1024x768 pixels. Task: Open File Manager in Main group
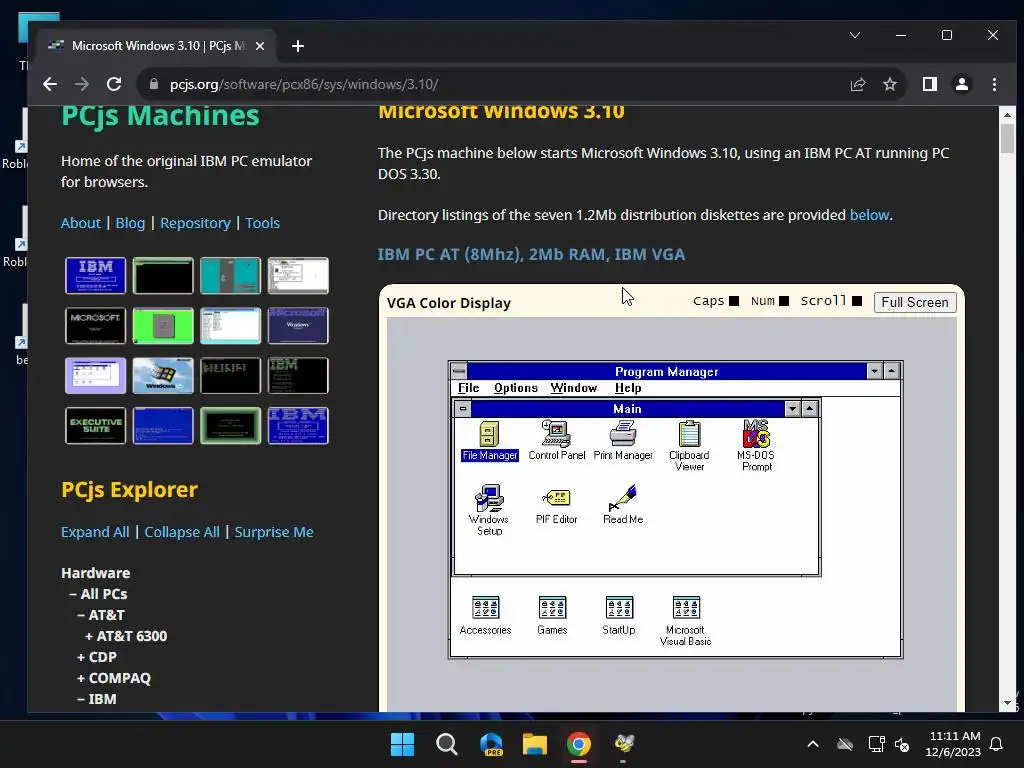(489, 441)
